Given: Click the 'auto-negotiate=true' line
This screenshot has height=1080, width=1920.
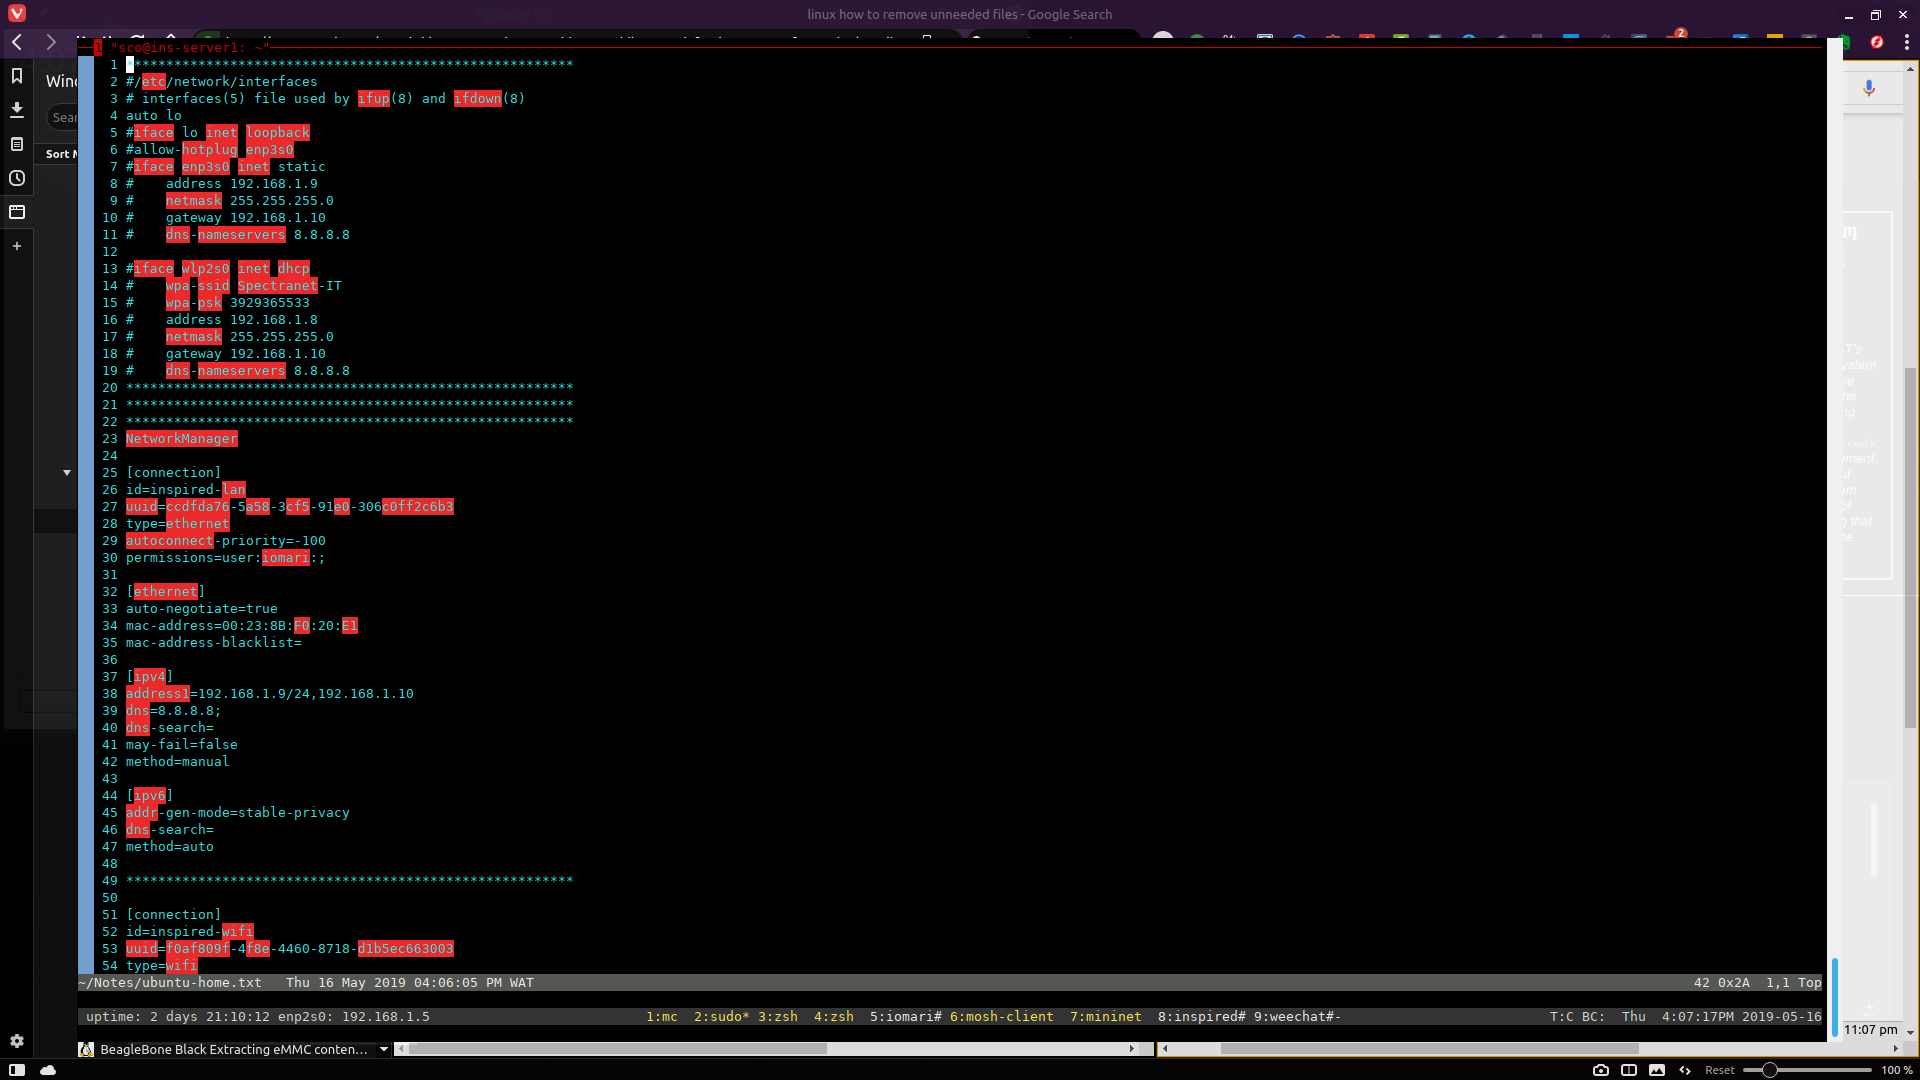Looking at the screenshot, I should [202, 609].
